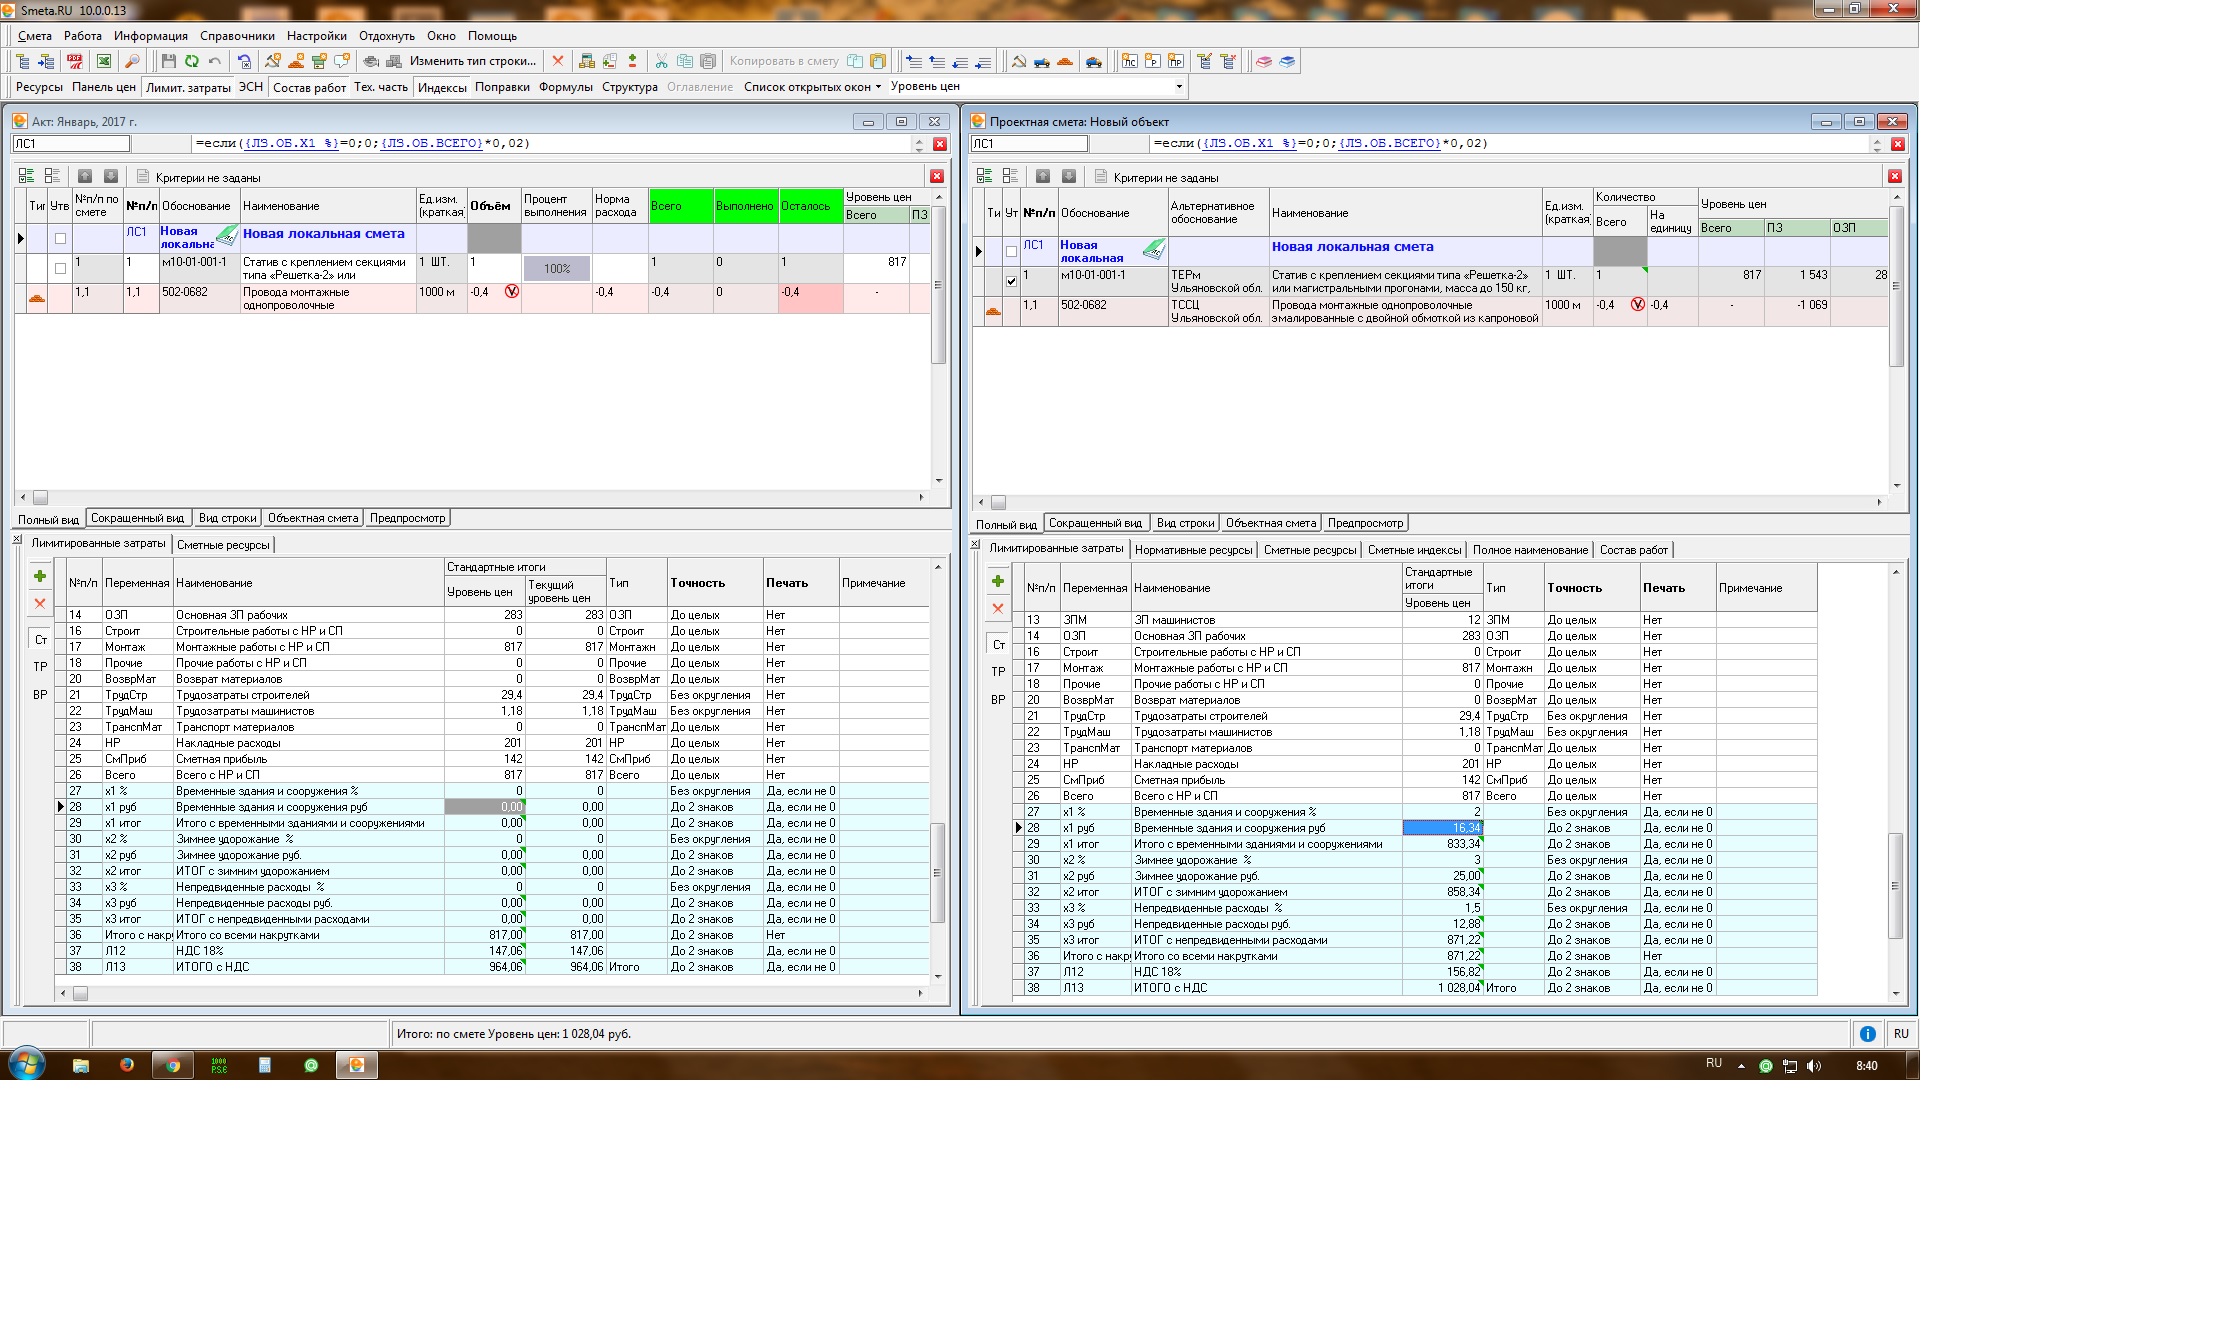Screen dimensions: 2232x1320
Task: Click the green plus in Акт limited costs panel
Action: point(40,576)
